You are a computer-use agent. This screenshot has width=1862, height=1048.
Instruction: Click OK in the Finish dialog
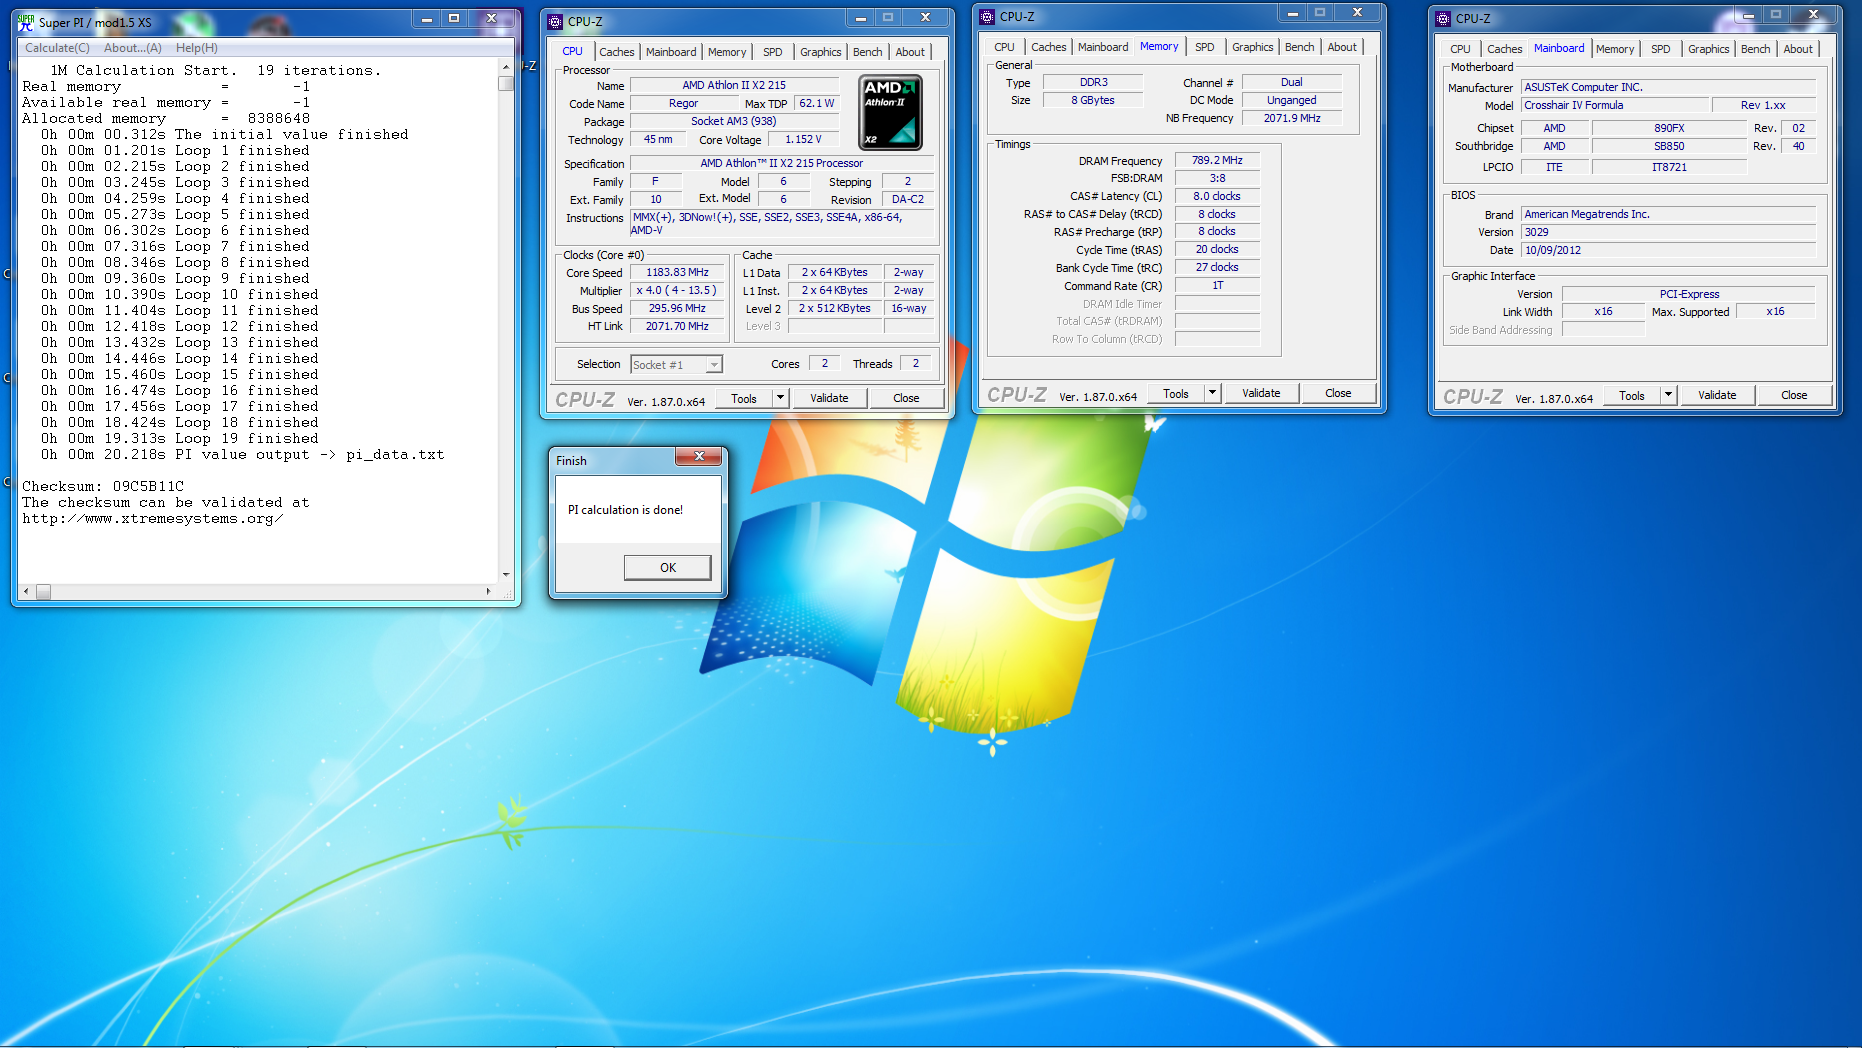tap(668, 568)
